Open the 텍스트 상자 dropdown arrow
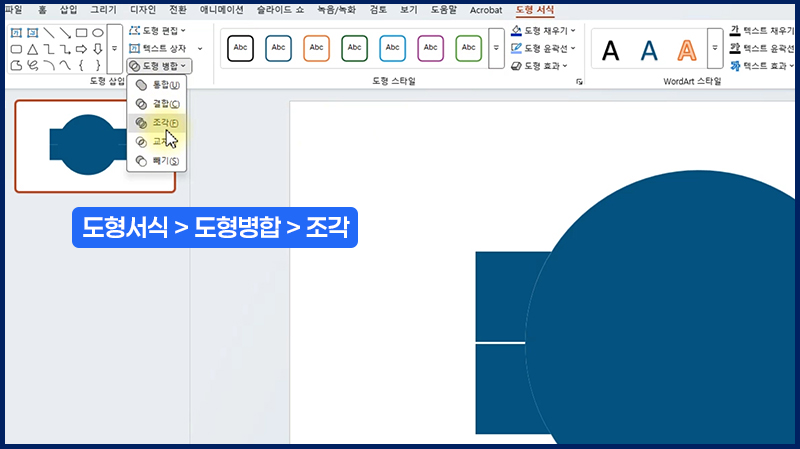Viewport: 800px width, 449px height. 200,48
